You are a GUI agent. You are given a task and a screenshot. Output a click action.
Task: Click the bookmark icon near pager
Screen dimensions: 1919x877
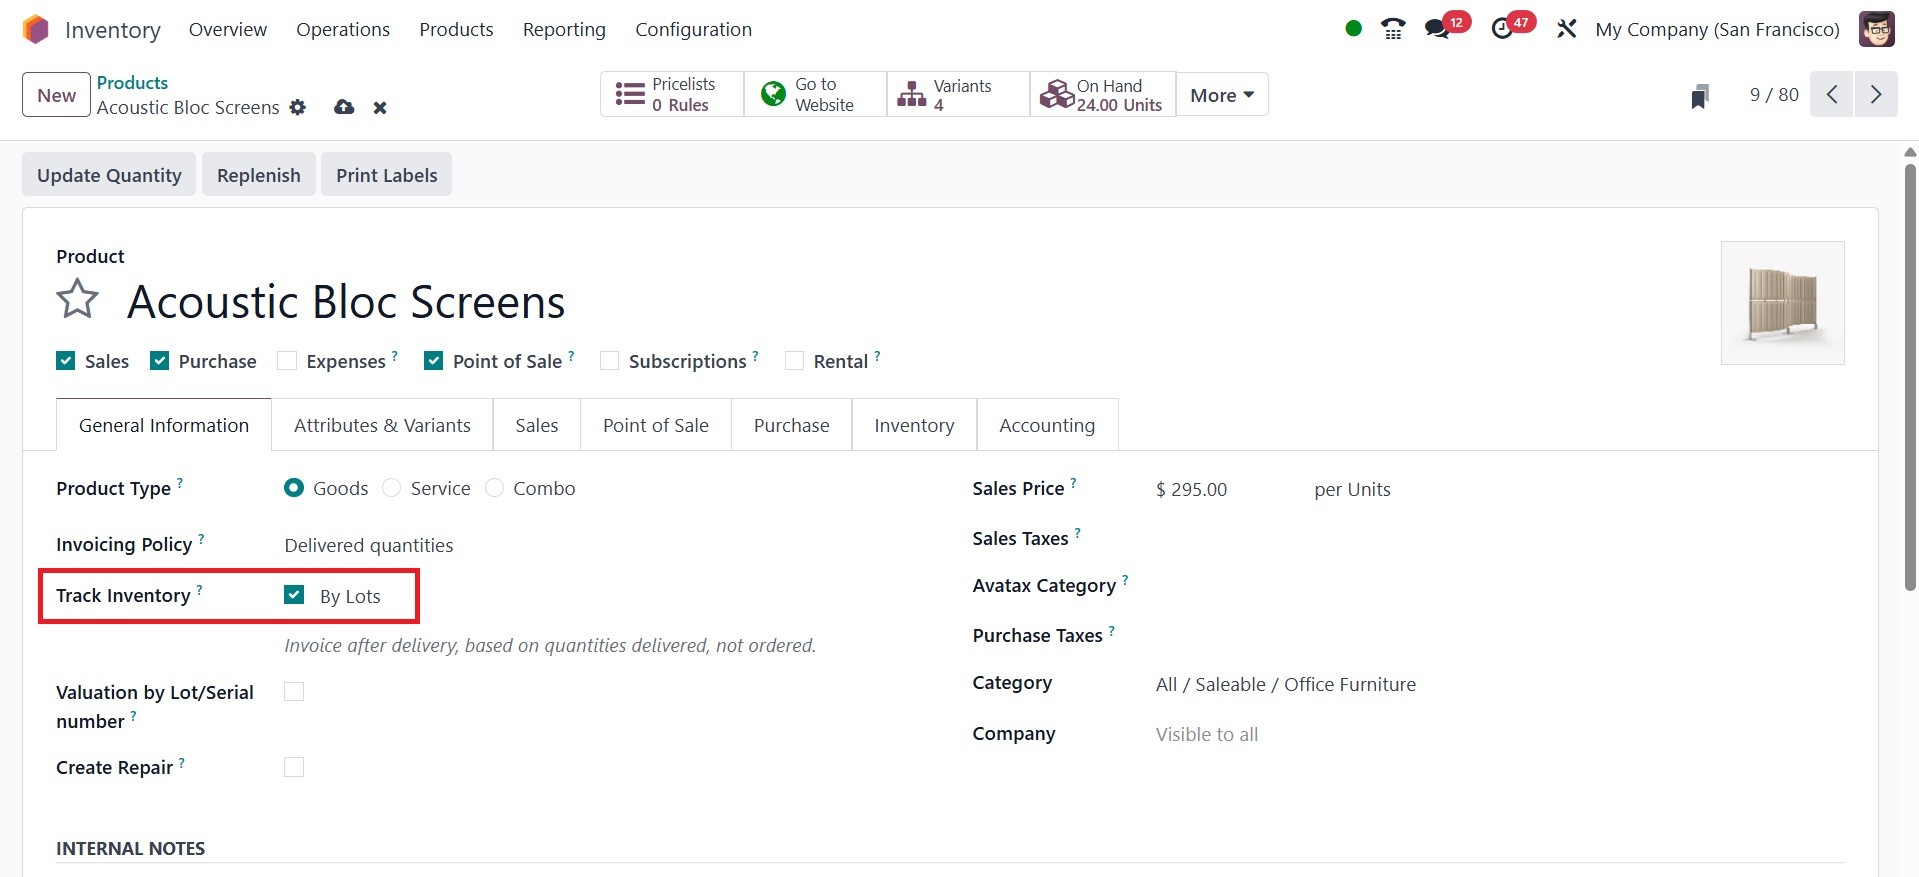click(x=1699, y=96)
